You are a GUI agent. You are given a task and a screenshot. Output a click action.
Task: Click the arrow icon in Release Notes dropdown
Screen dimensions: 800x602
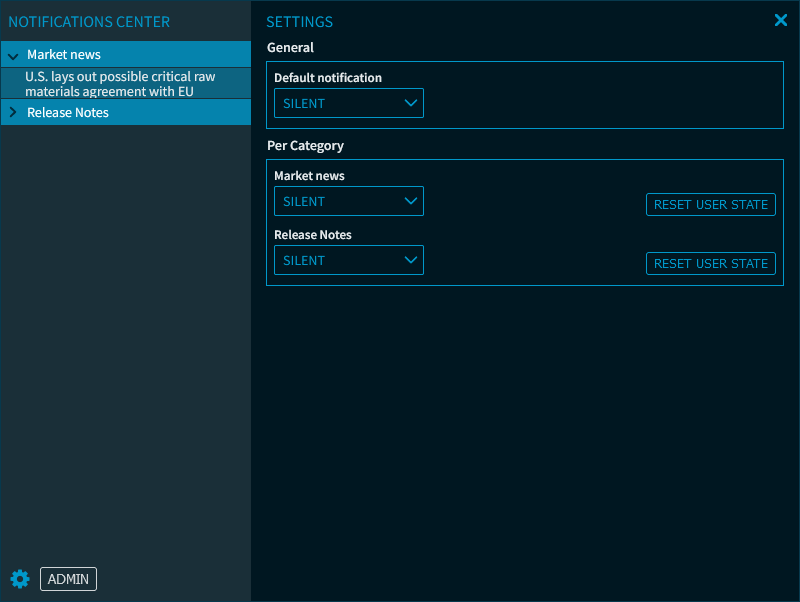tap(410, 260)
